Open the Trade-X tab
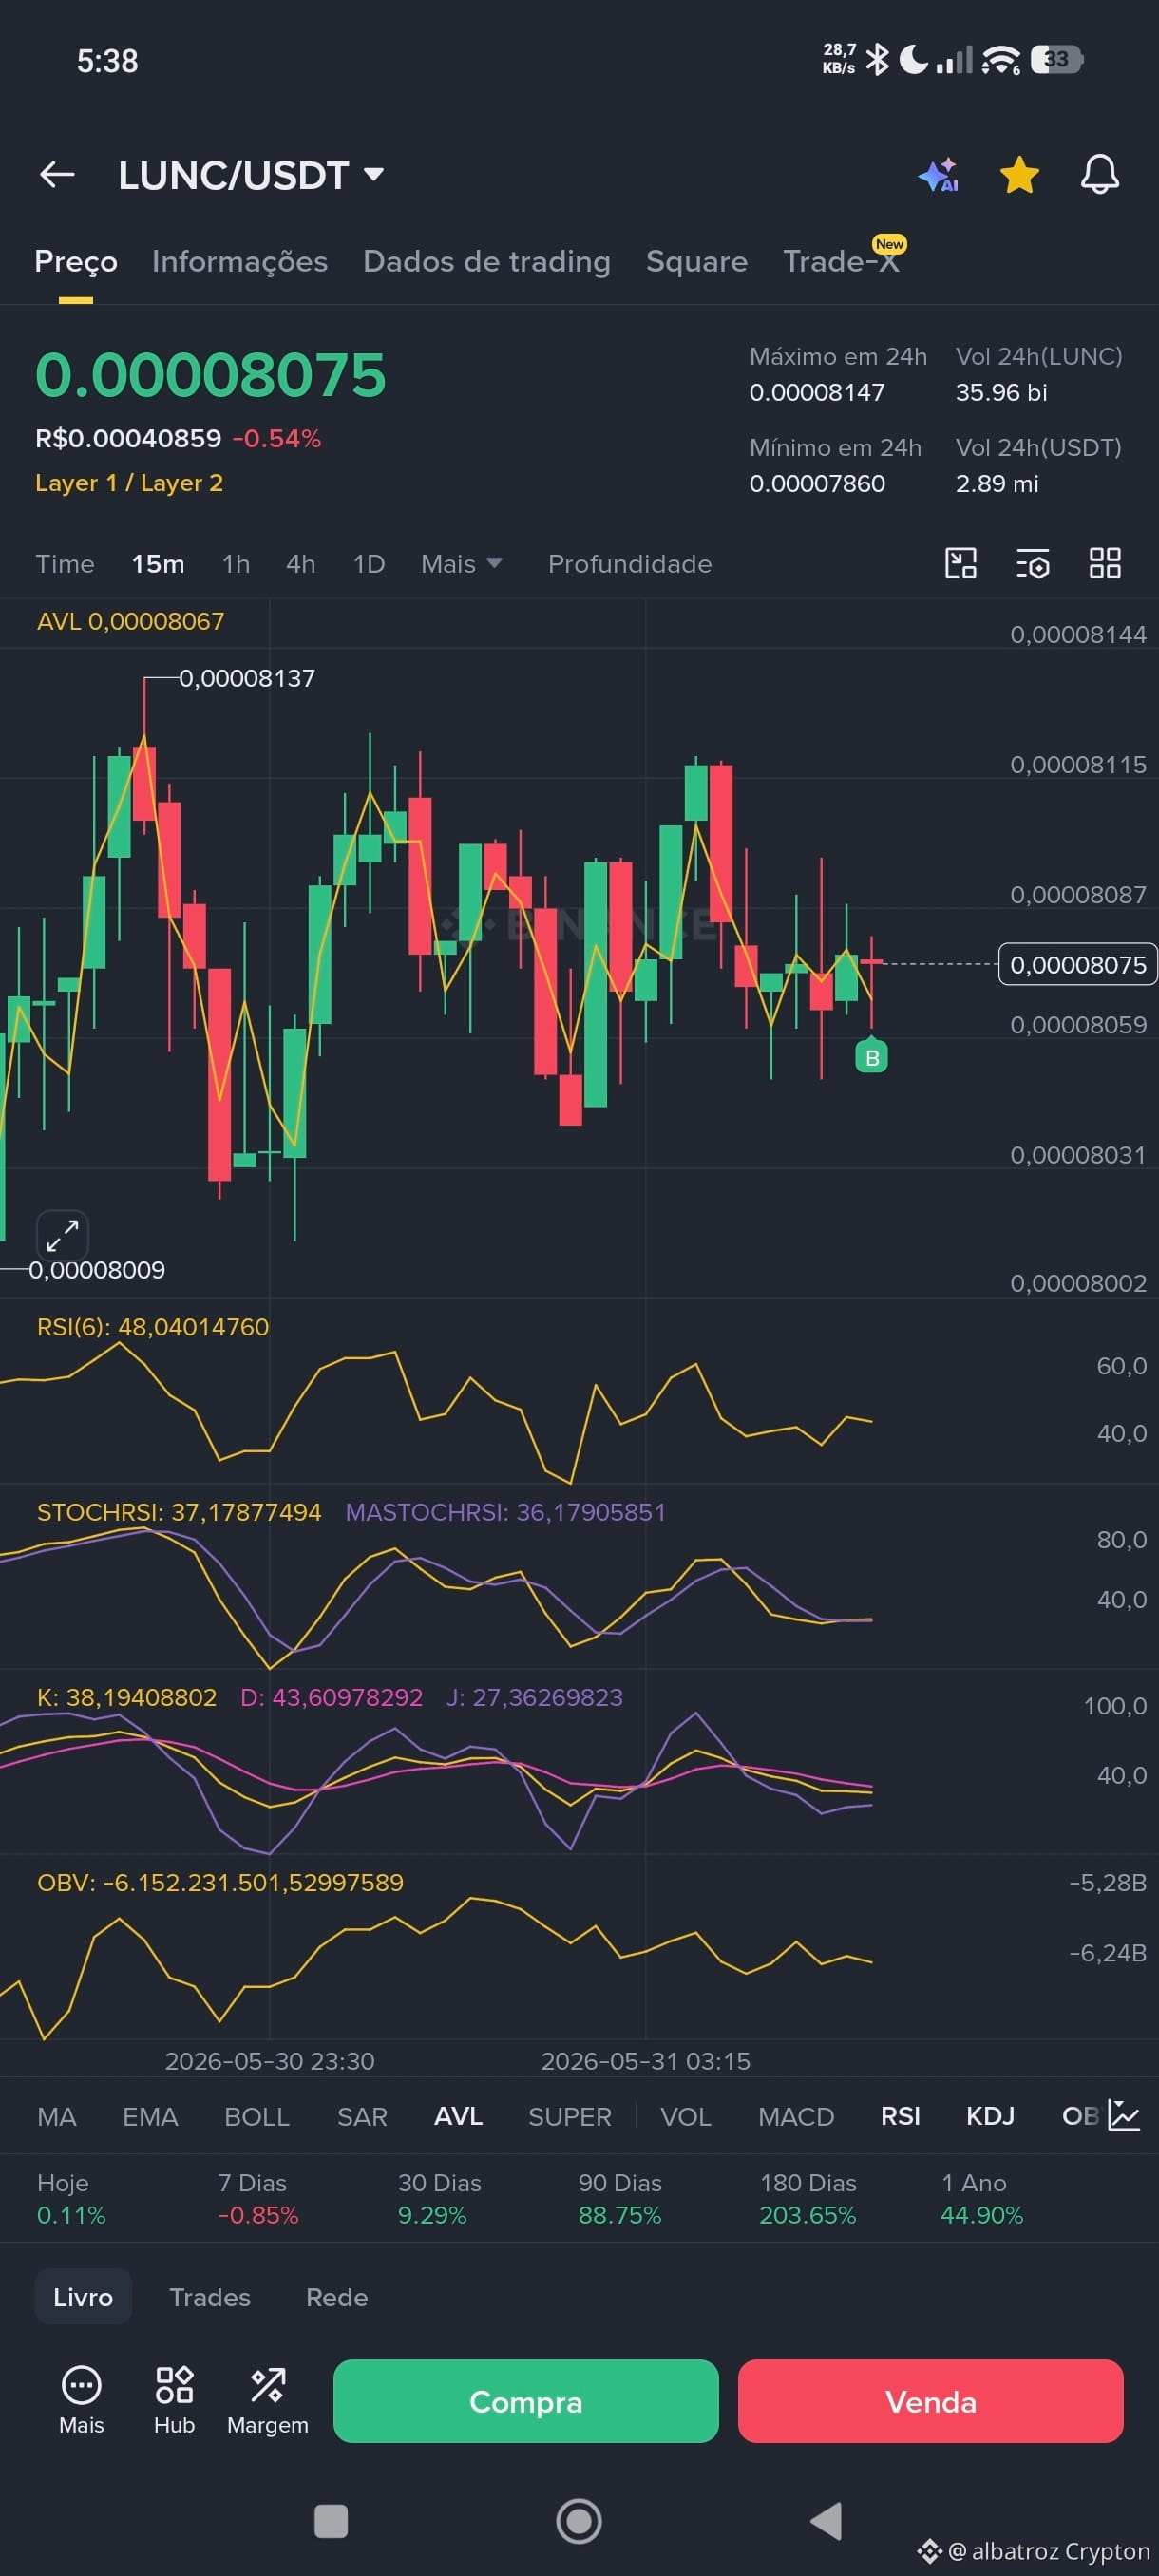 click(x=841, y=262)
